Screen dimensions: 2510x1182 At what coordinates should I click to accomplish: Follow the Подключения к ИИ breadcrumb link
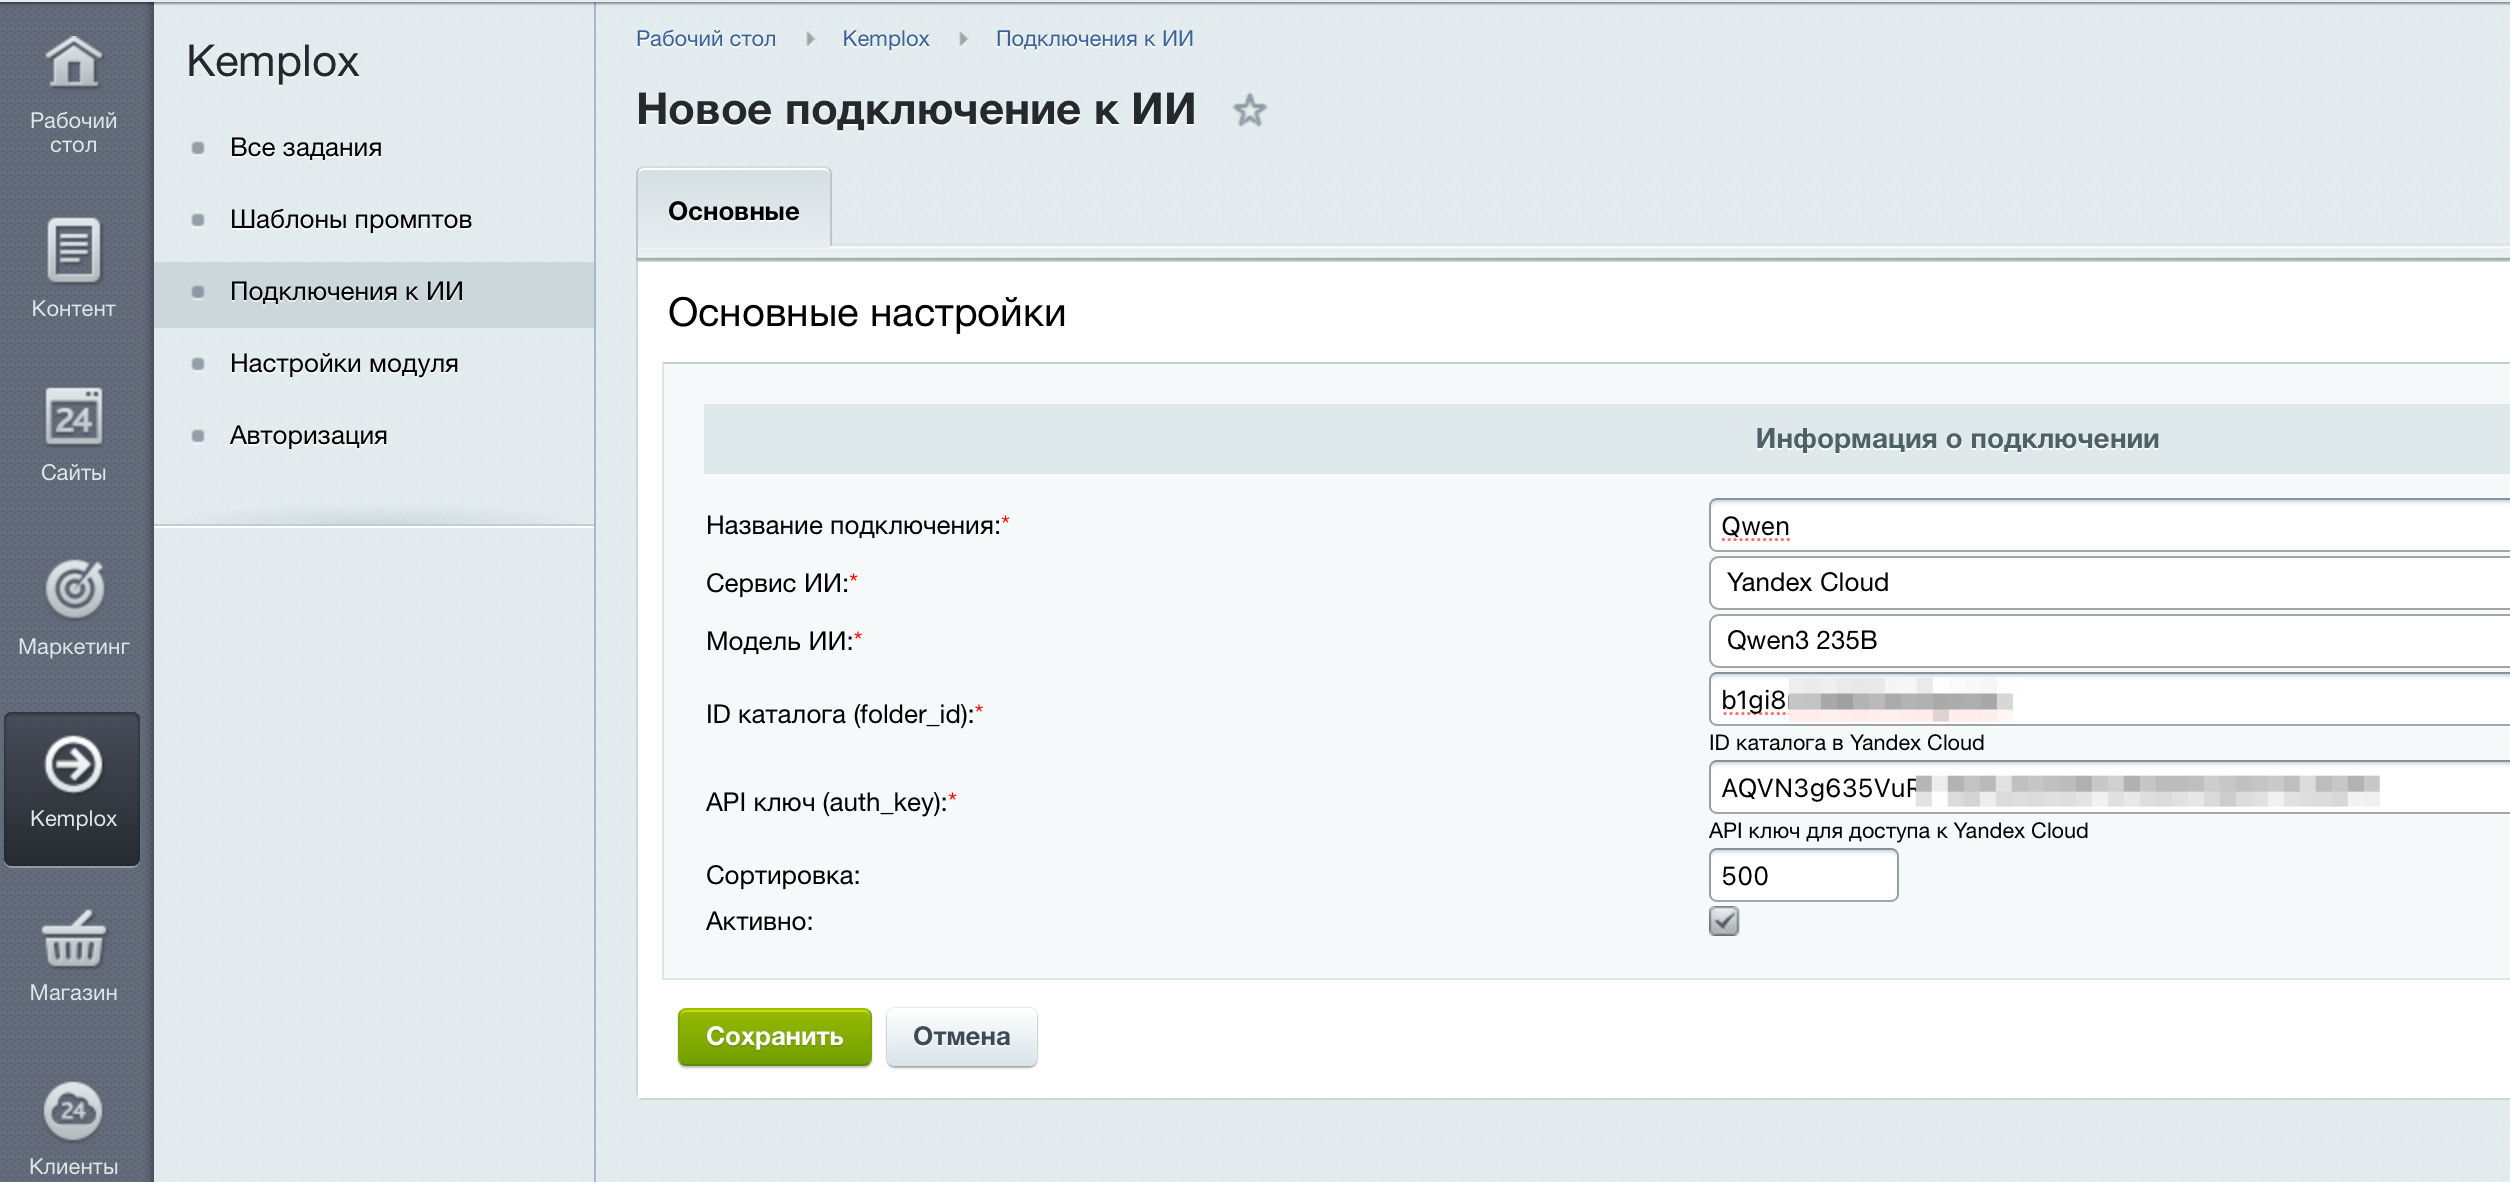tap(1094, 38)
